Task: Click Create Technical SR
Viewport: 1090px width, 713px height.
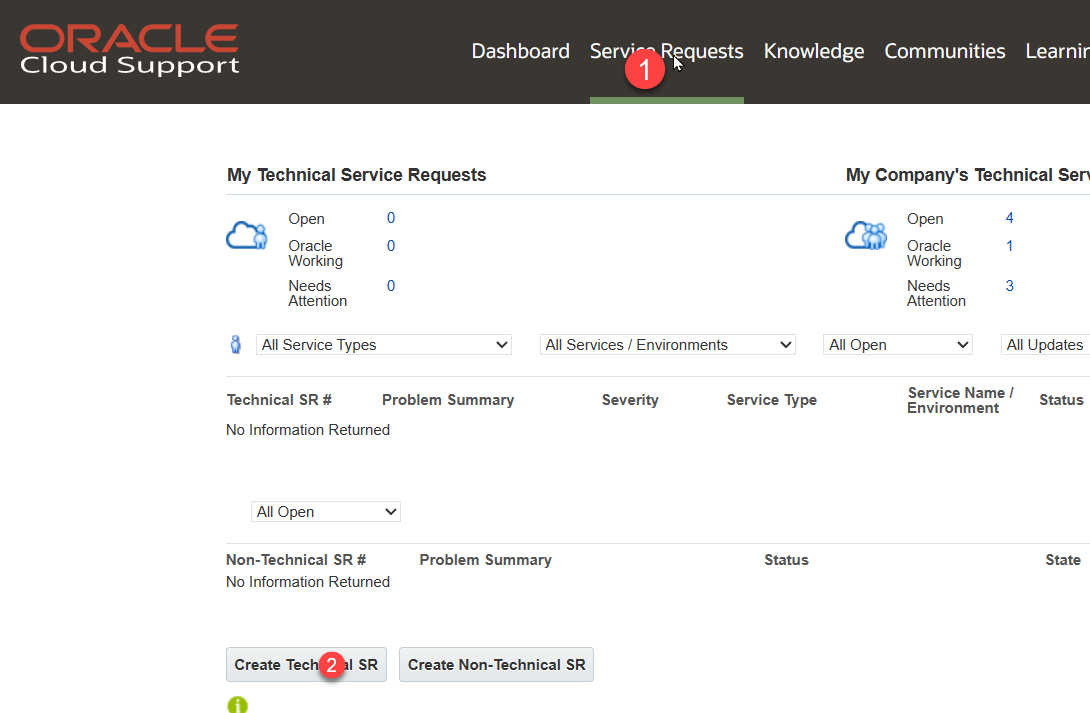Action: pos(305,664)
